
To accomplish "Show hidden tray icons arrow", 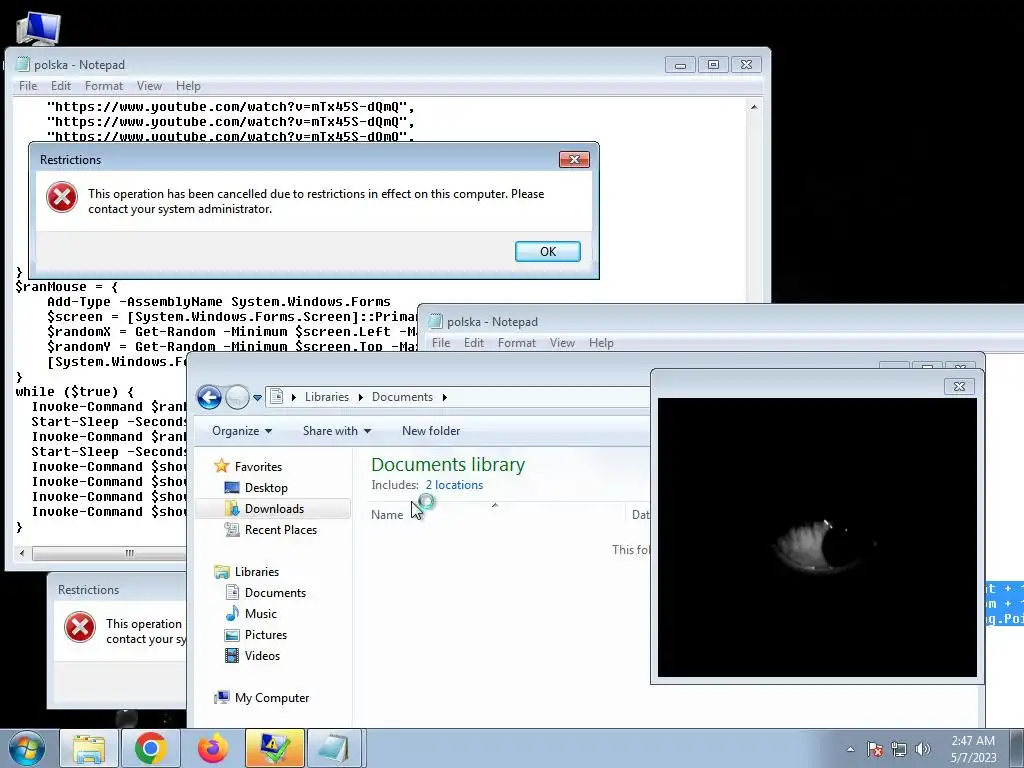I will pos(850,749).
